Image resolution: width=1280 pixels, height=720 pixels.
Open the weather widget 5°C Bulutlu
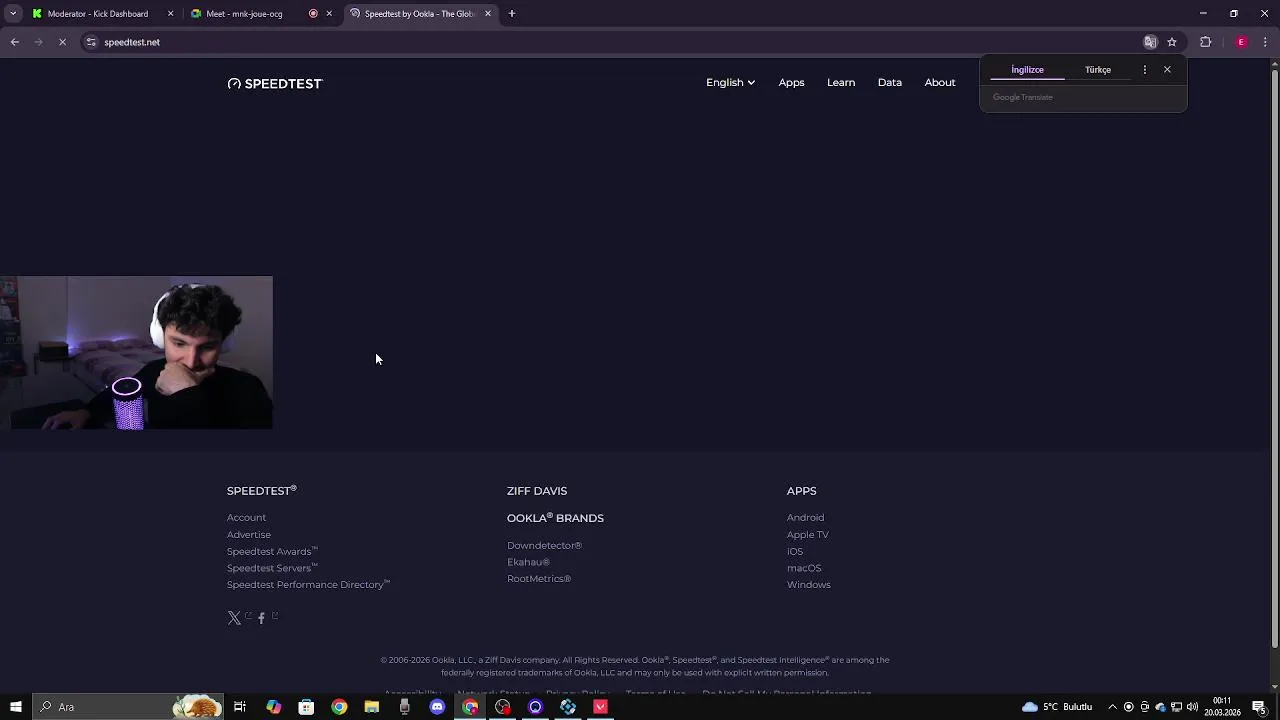tap(1057, 707)
